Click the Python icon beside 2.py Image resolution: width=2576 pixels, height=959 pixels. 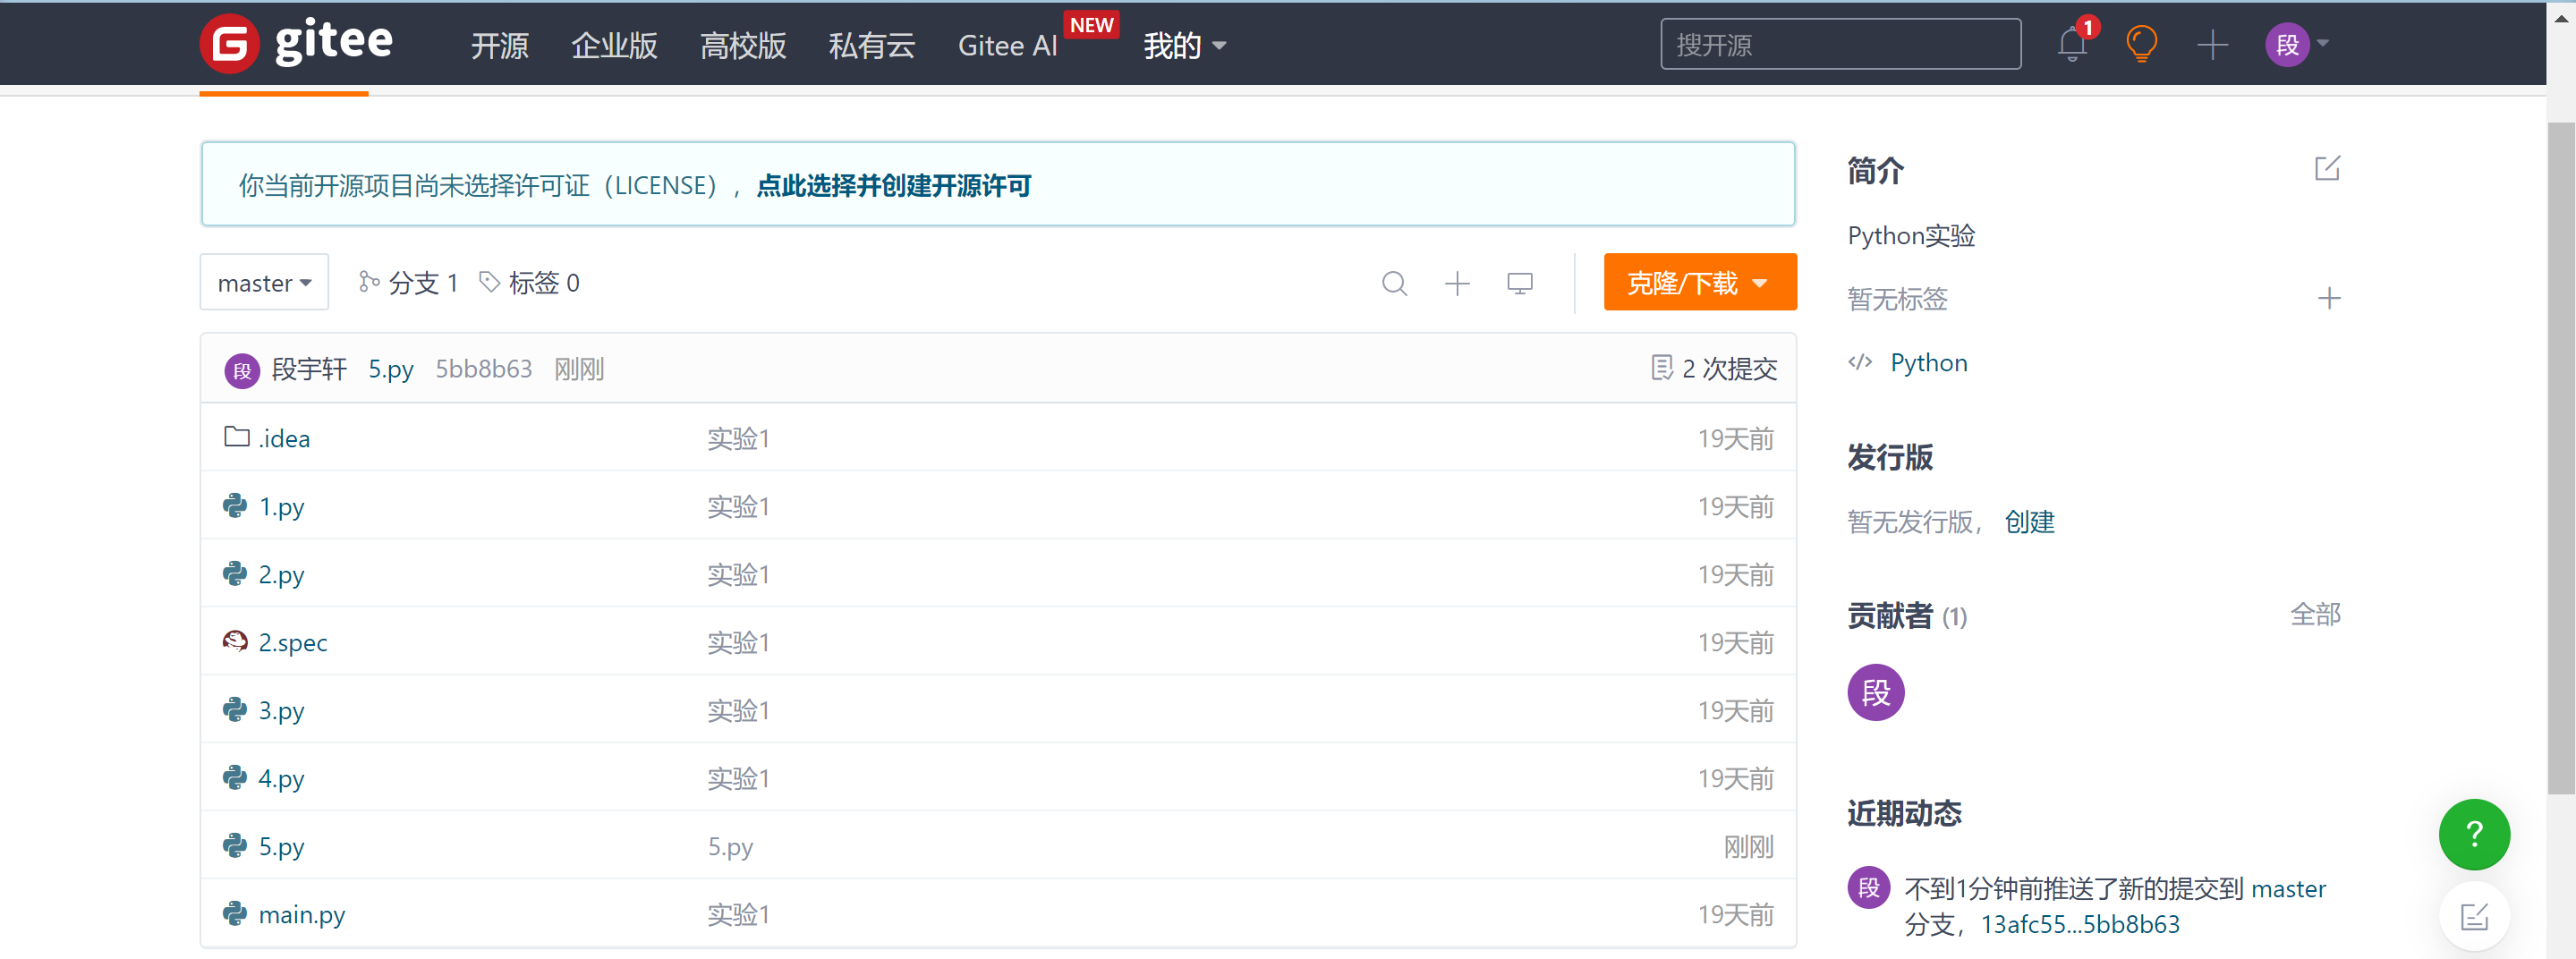click(x=235, y=574)
